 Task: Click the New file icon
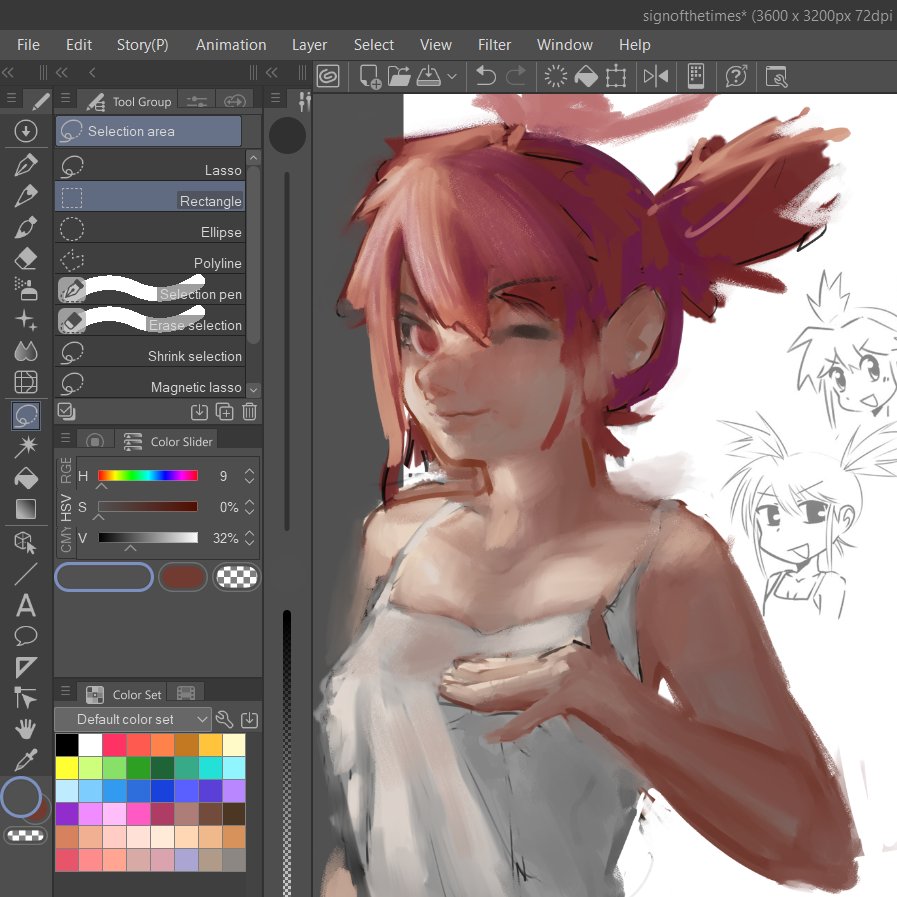tap(370, 77)
